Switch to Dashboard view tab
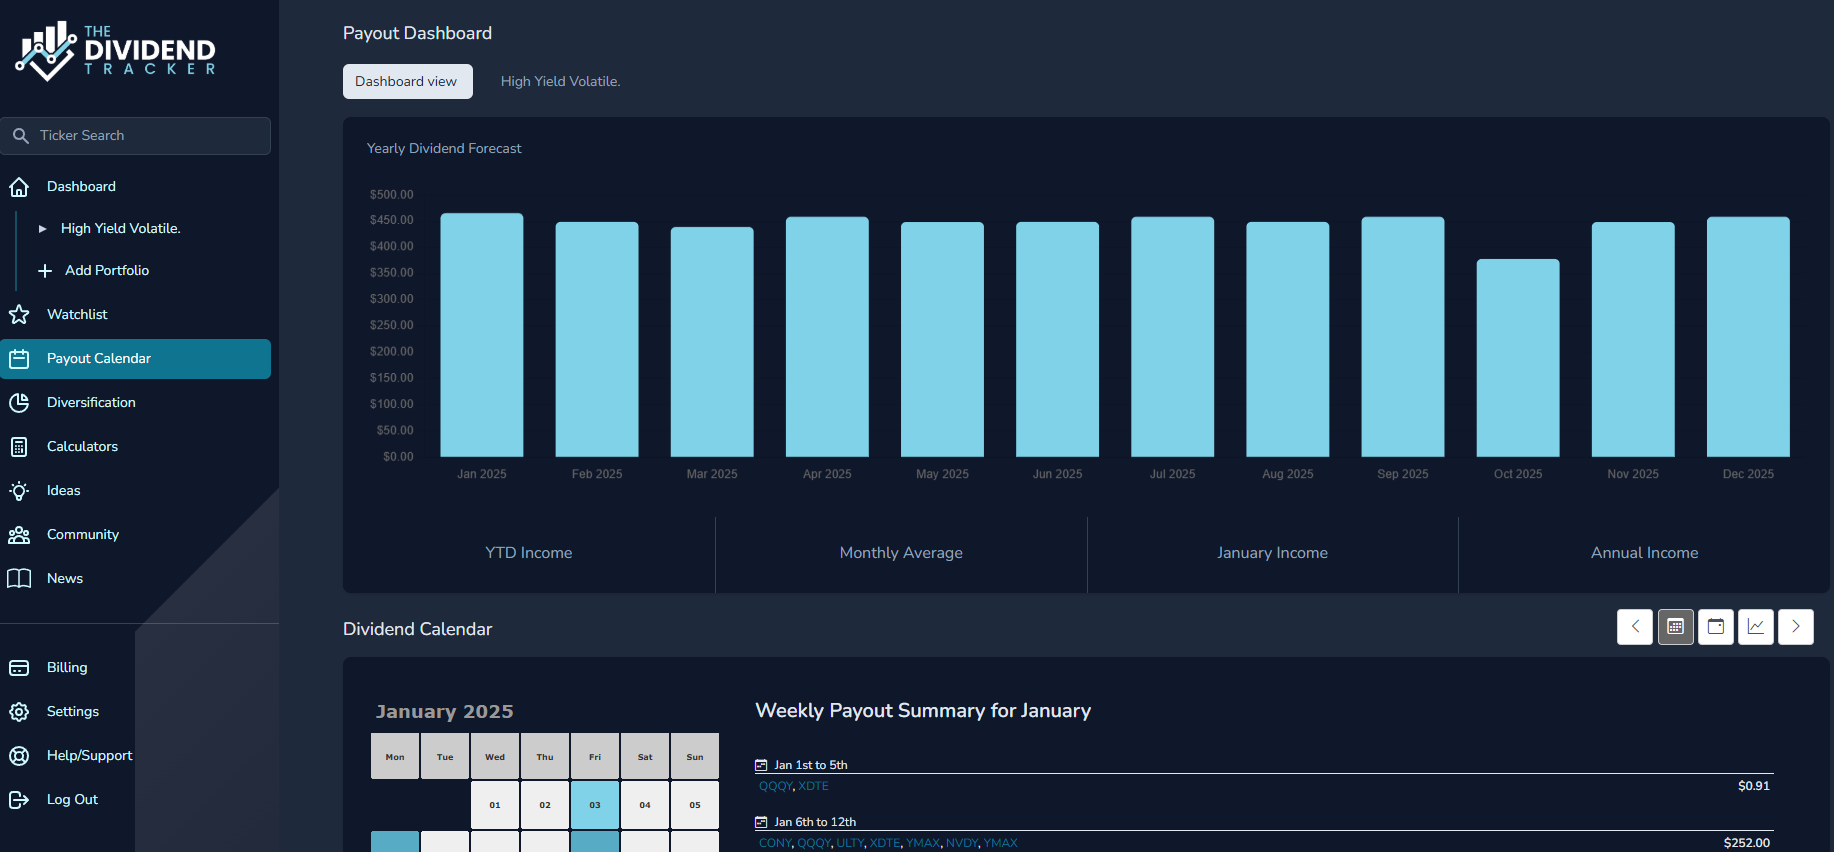 point(407,82)
